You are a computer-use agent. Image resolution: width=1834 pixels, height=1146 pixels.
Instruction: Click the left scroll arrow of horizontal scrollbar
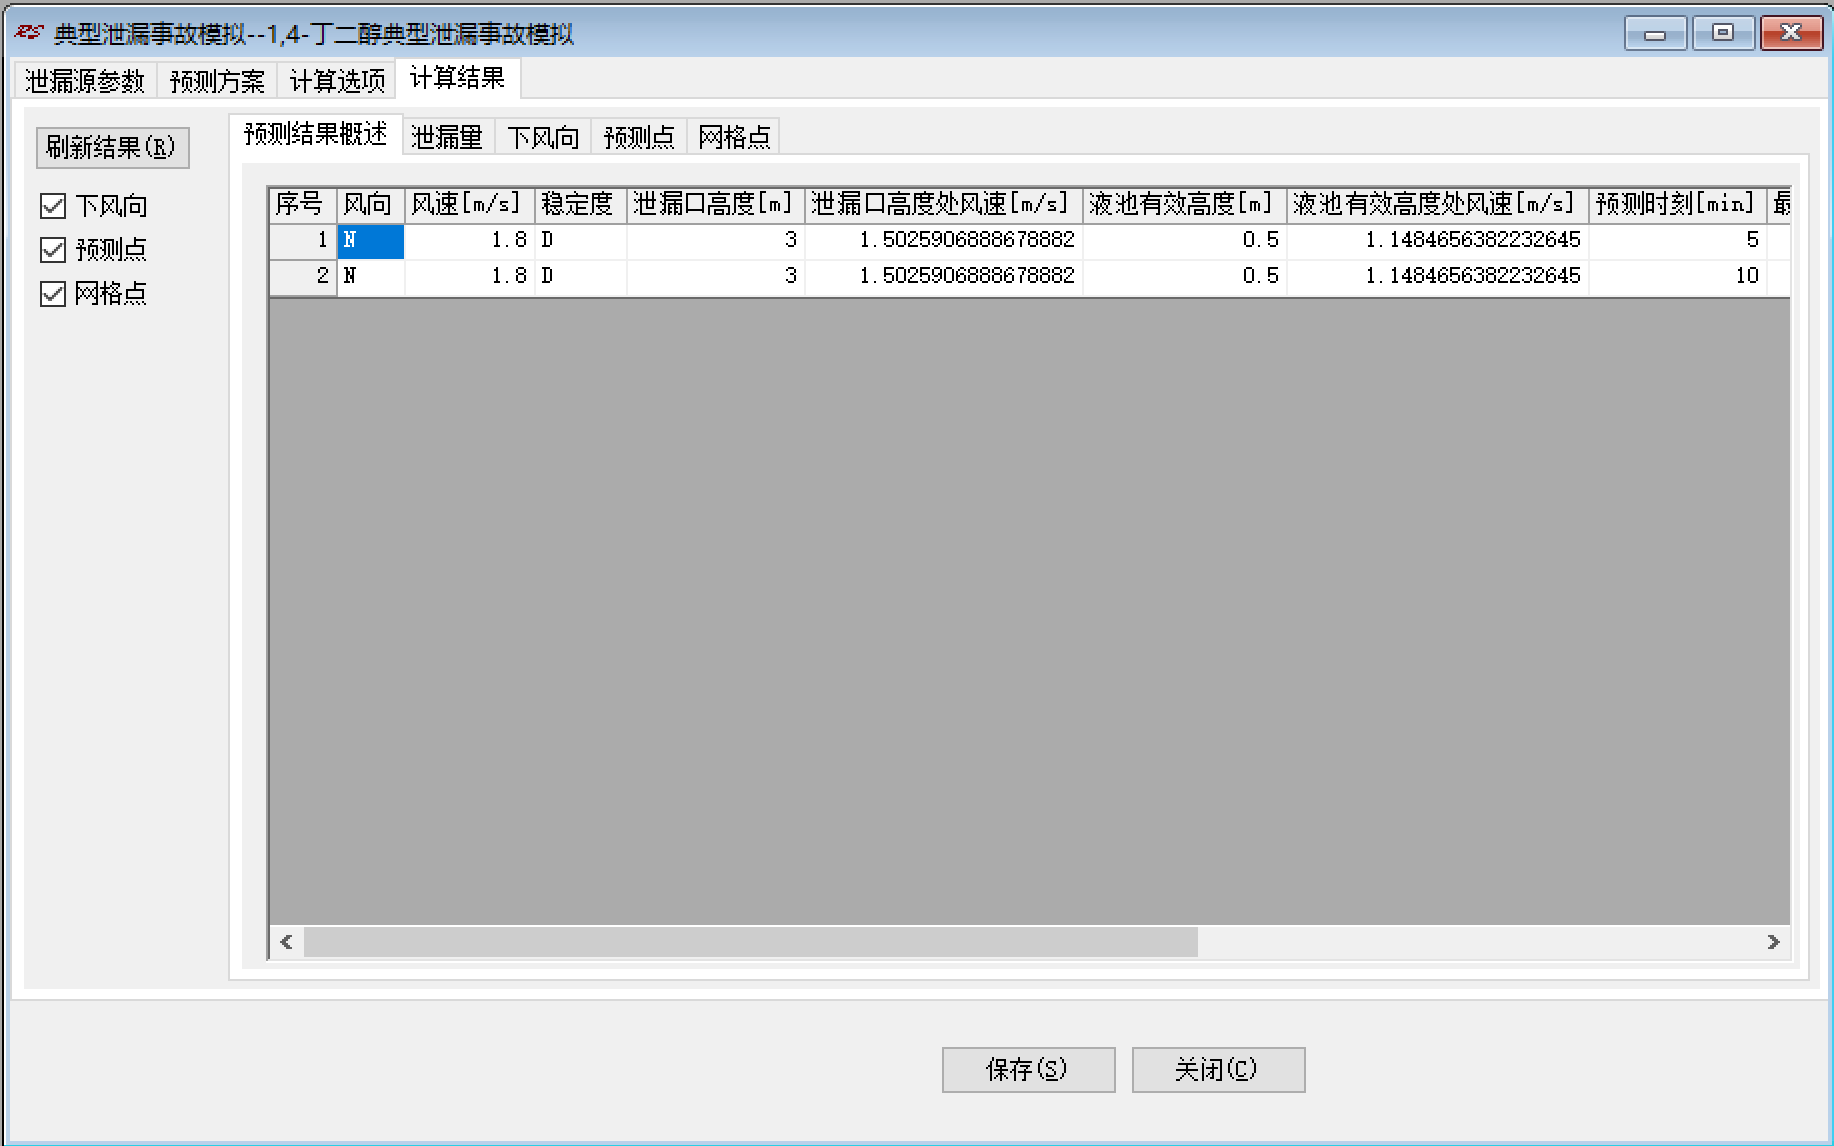pos(287,942)
